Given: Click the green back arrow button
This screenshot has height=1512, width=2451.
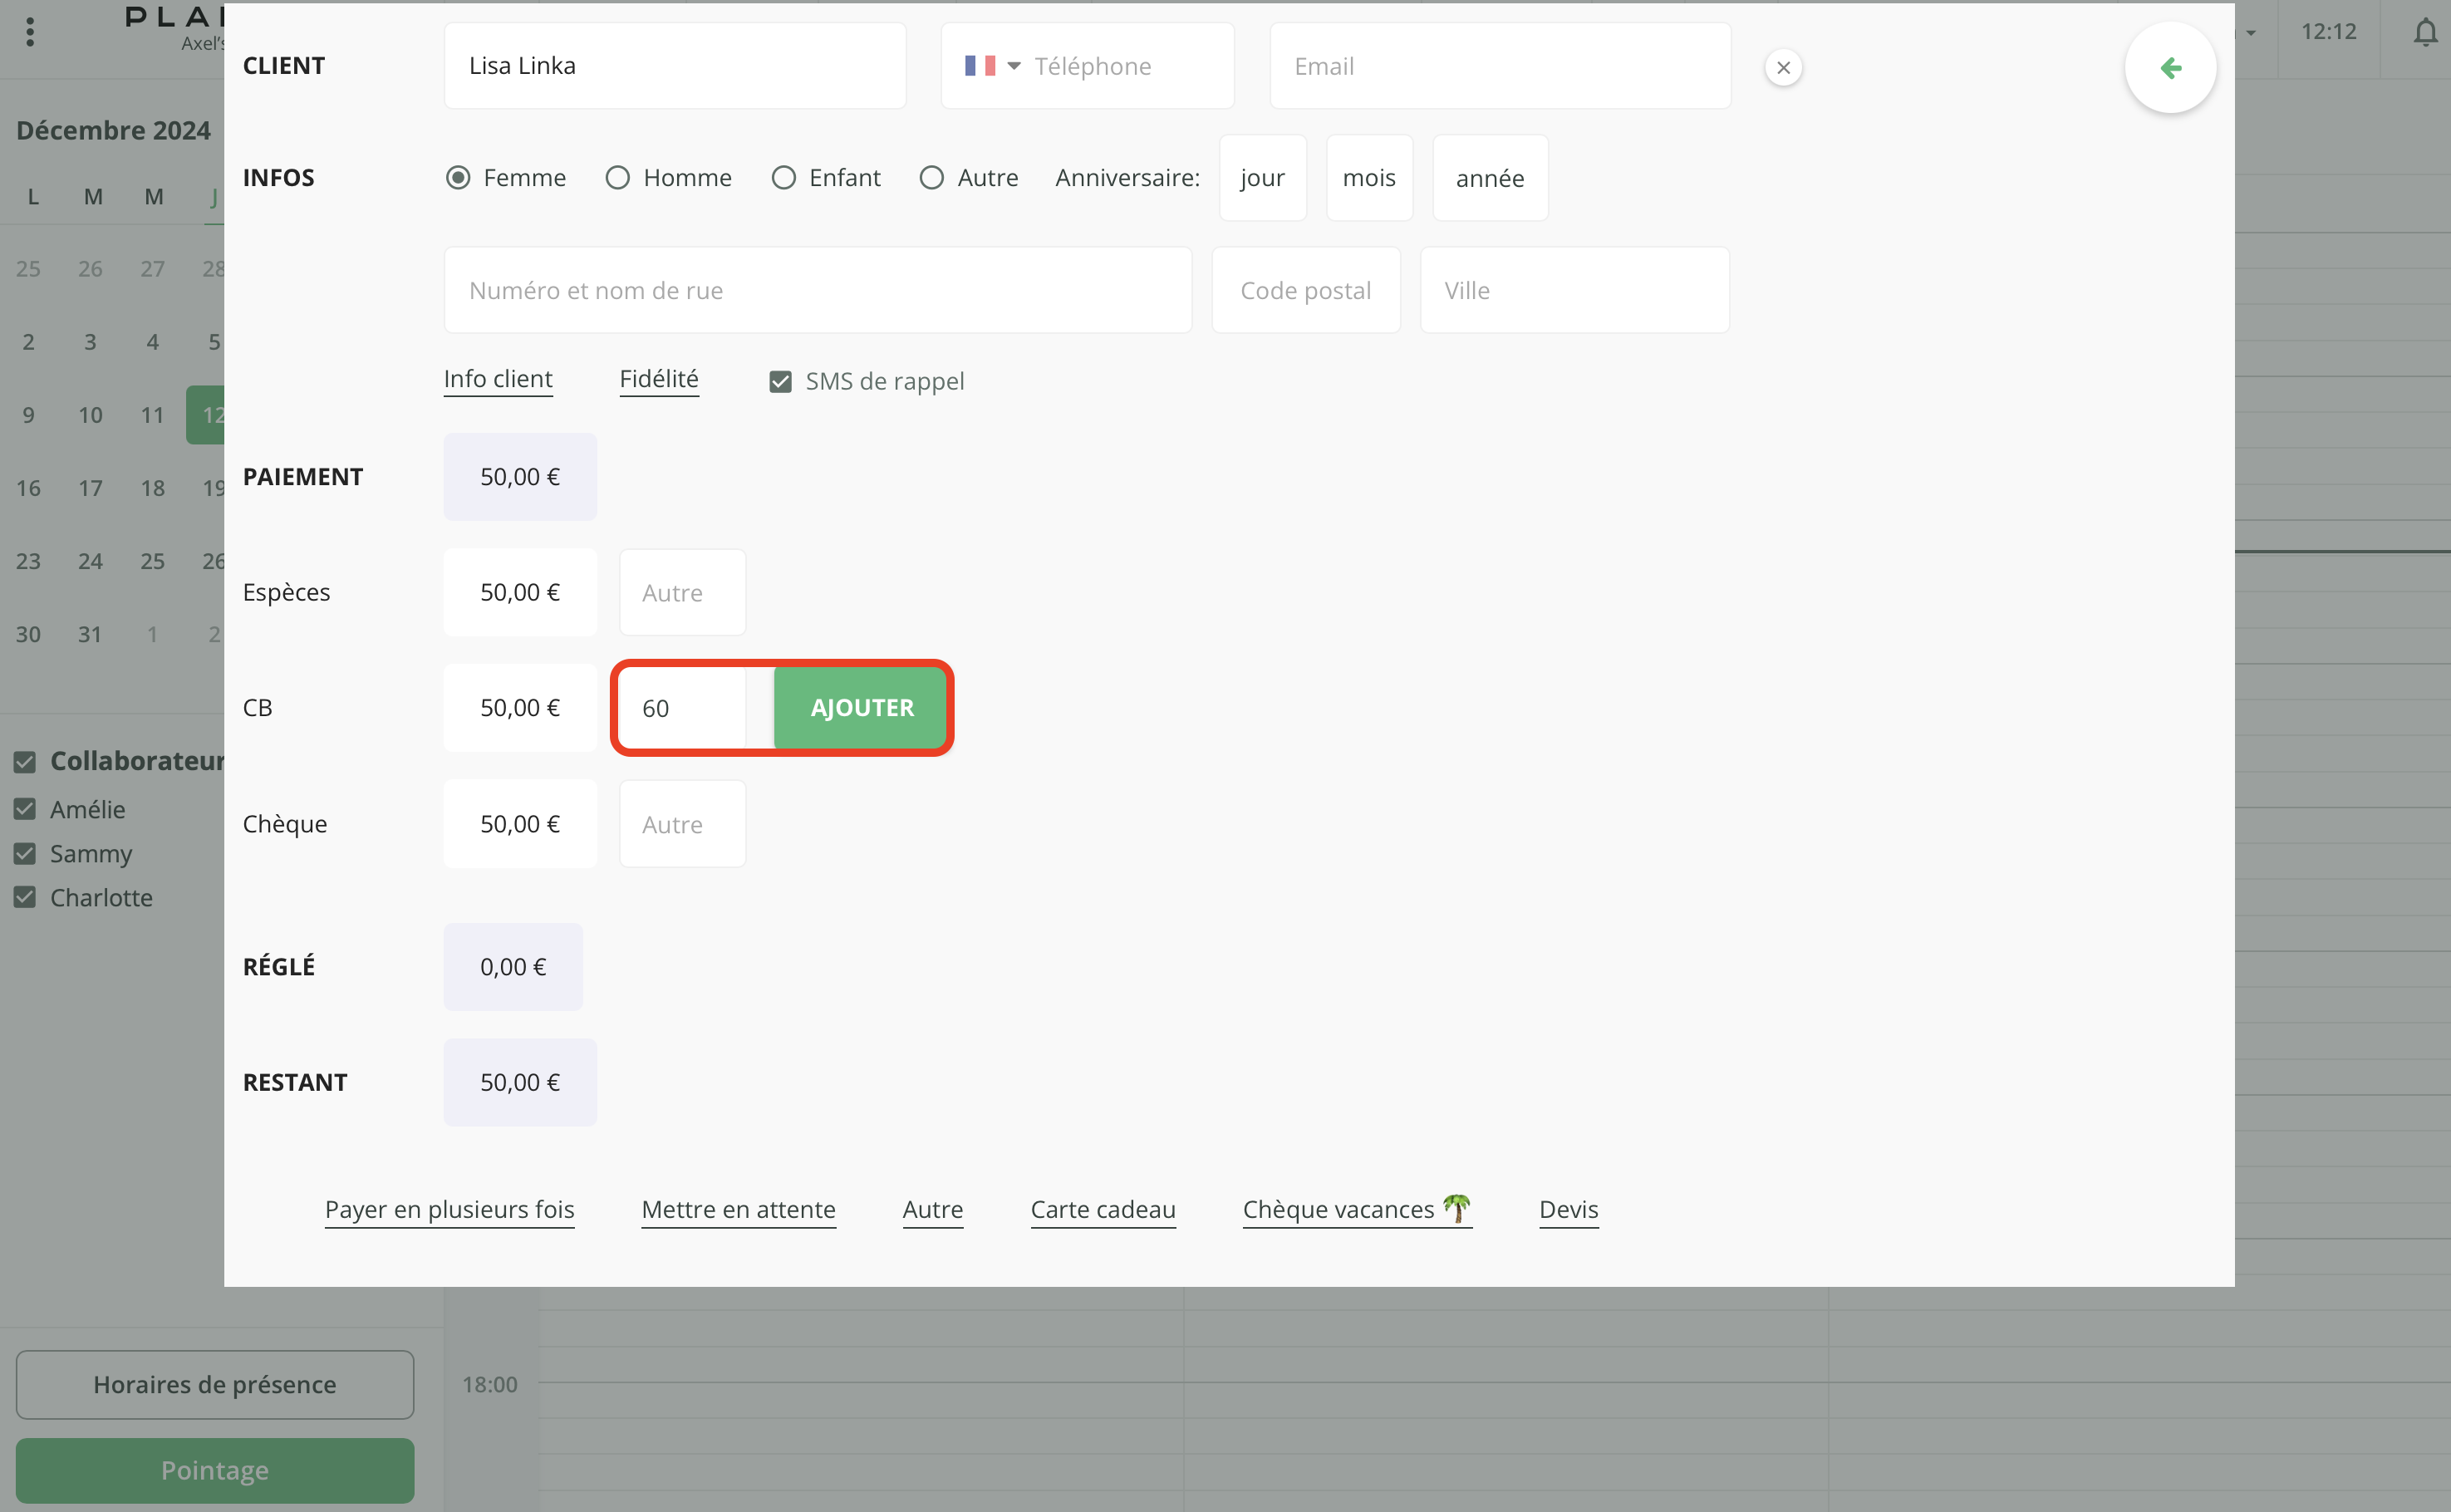Looking at the screenshot, I should 2169,68.
